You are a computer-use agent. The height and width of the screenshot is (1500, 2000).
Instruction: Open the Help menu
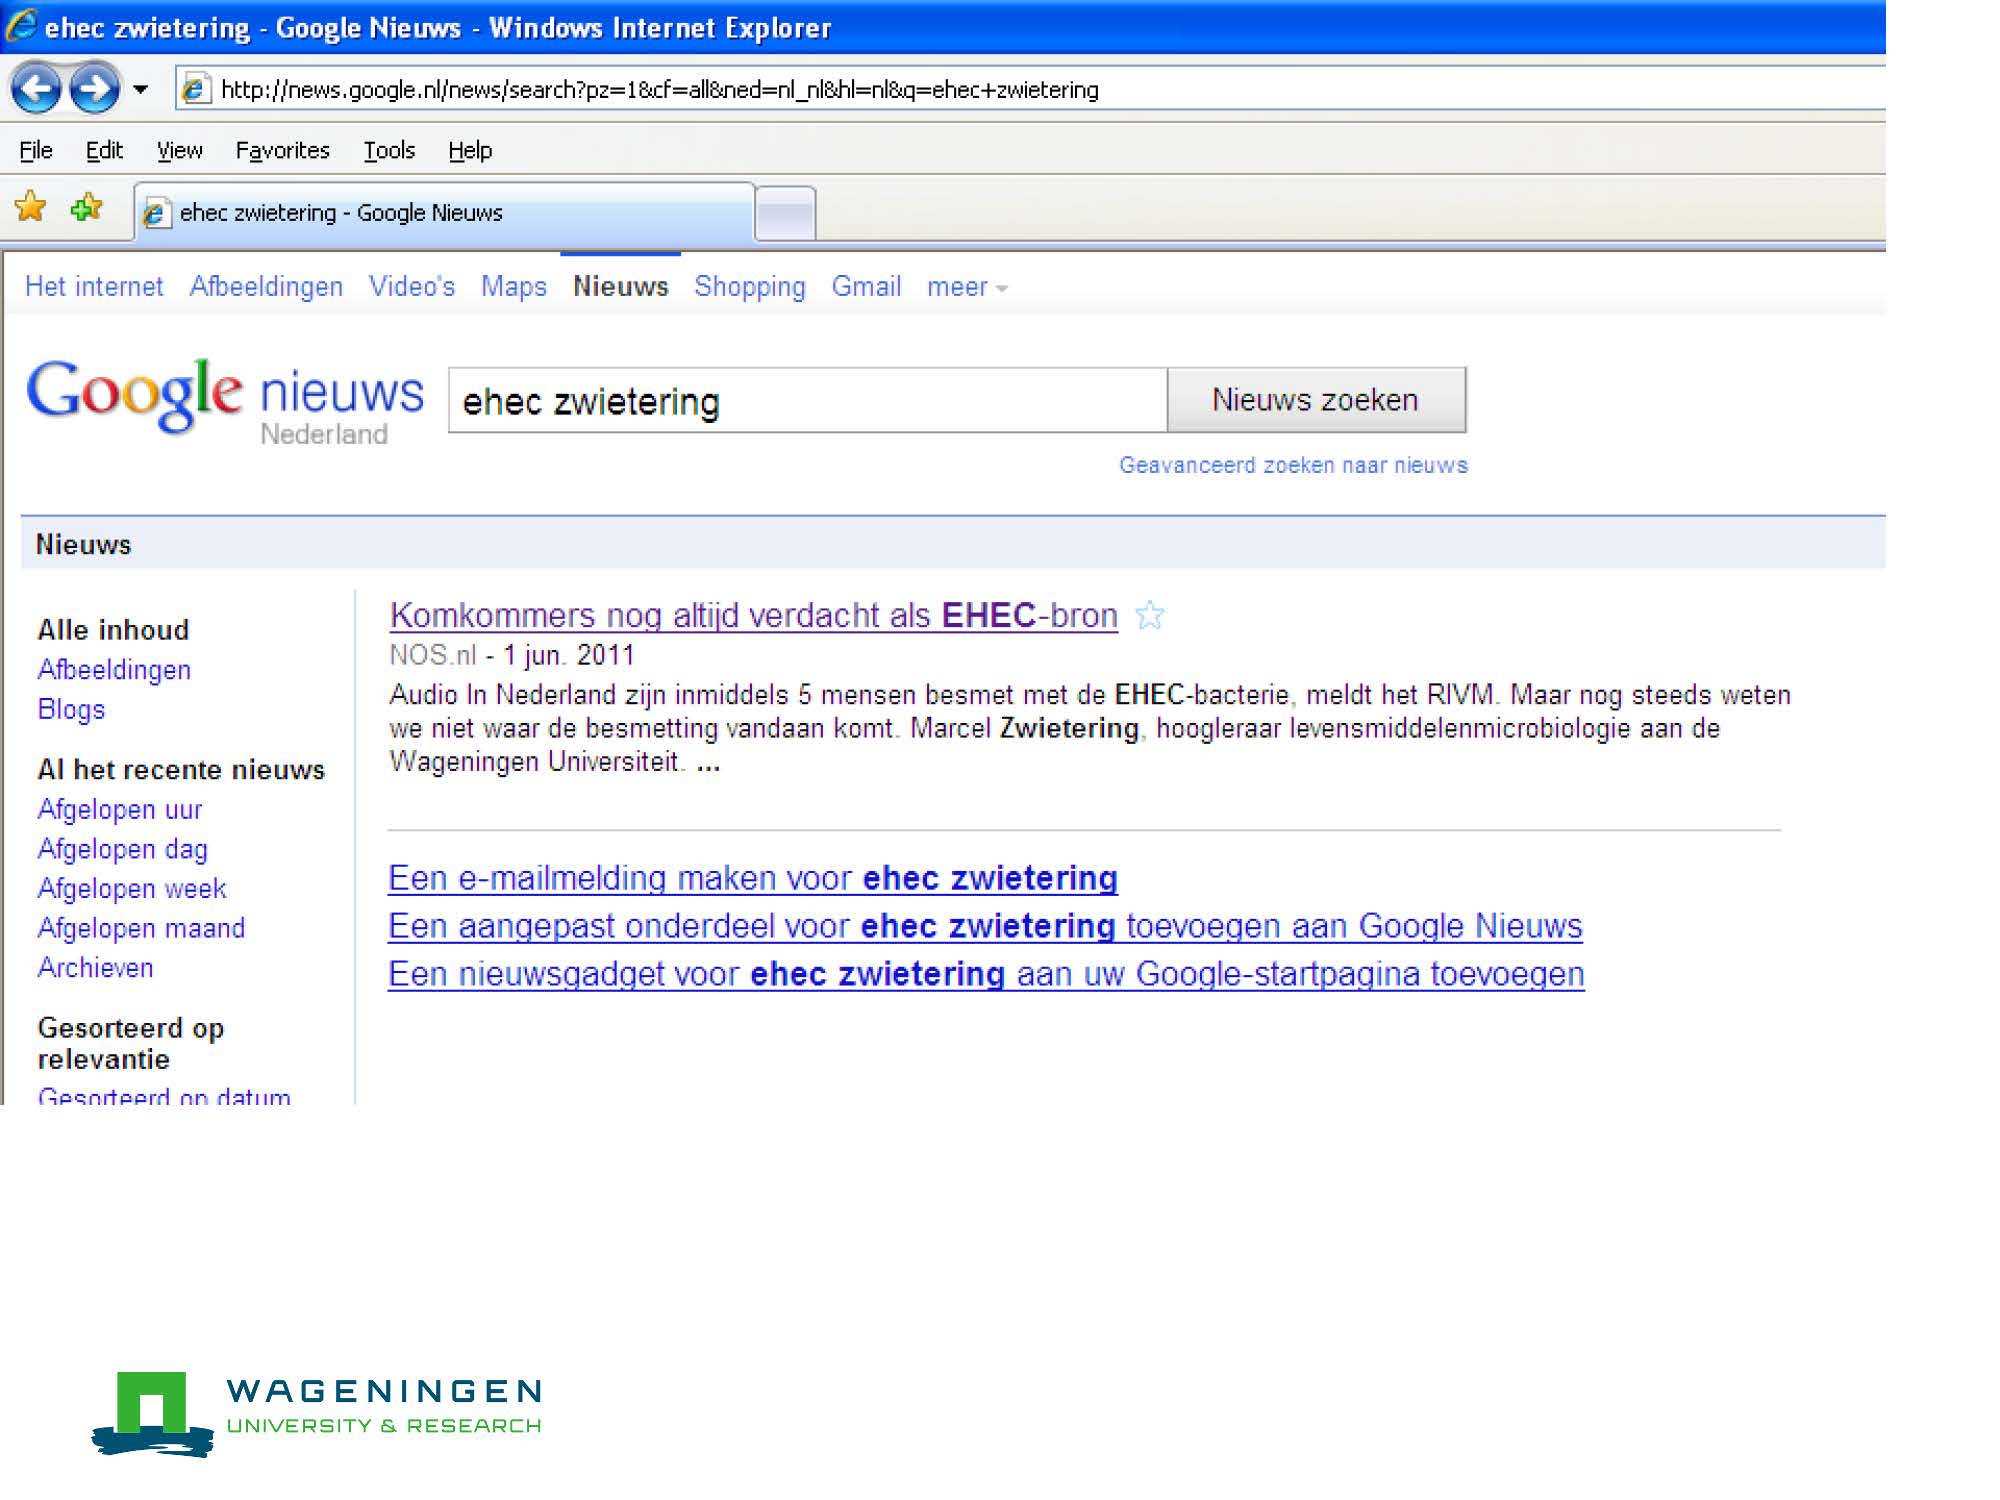point(470,151)
